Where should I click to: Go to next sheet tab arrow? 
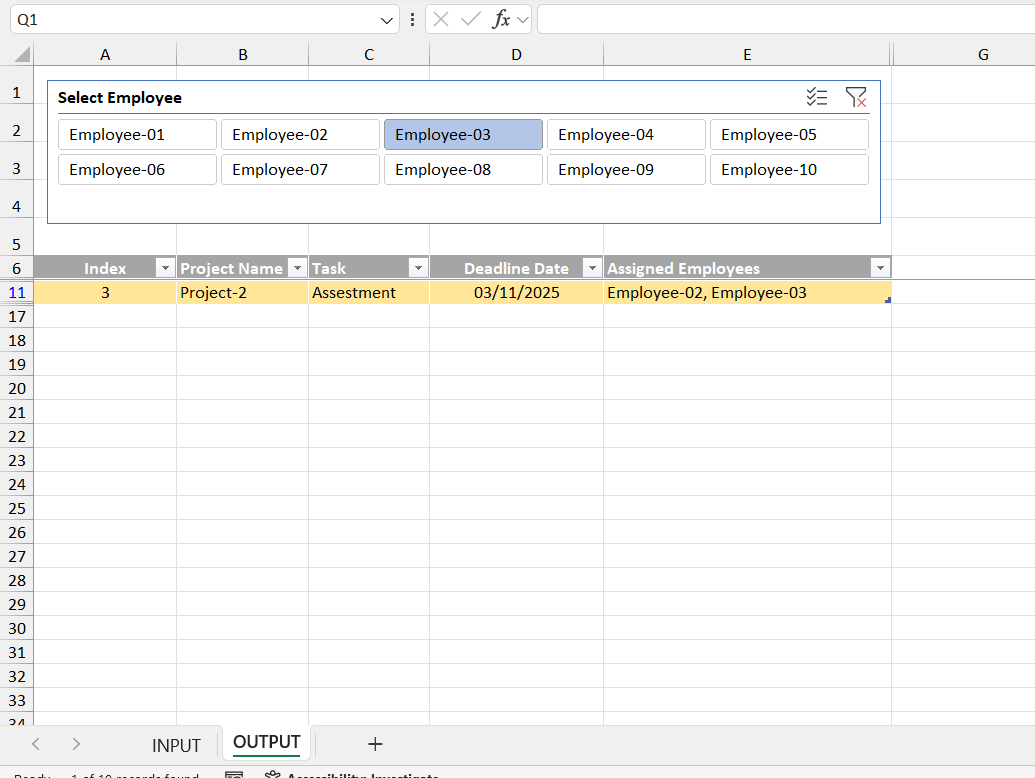[x=76, y=744]
